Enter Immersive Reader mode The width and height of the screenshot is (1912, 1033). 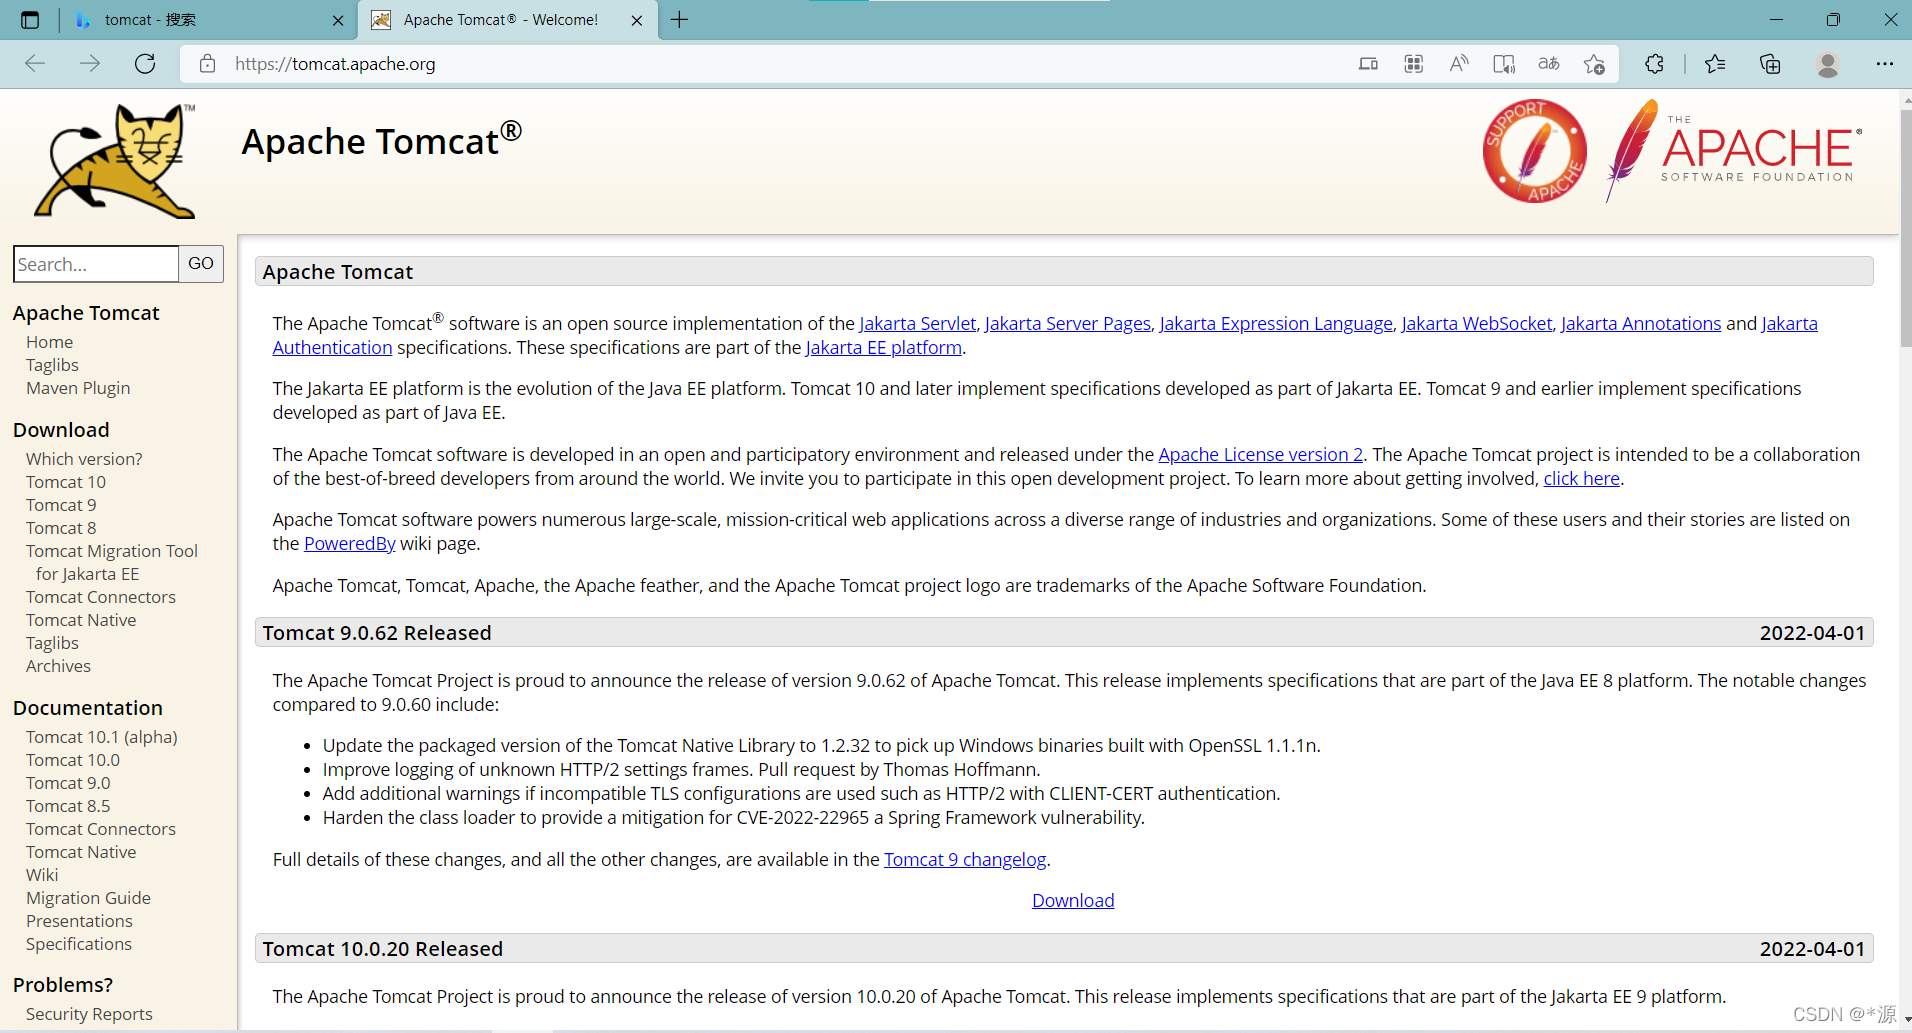coord(1504,64)
